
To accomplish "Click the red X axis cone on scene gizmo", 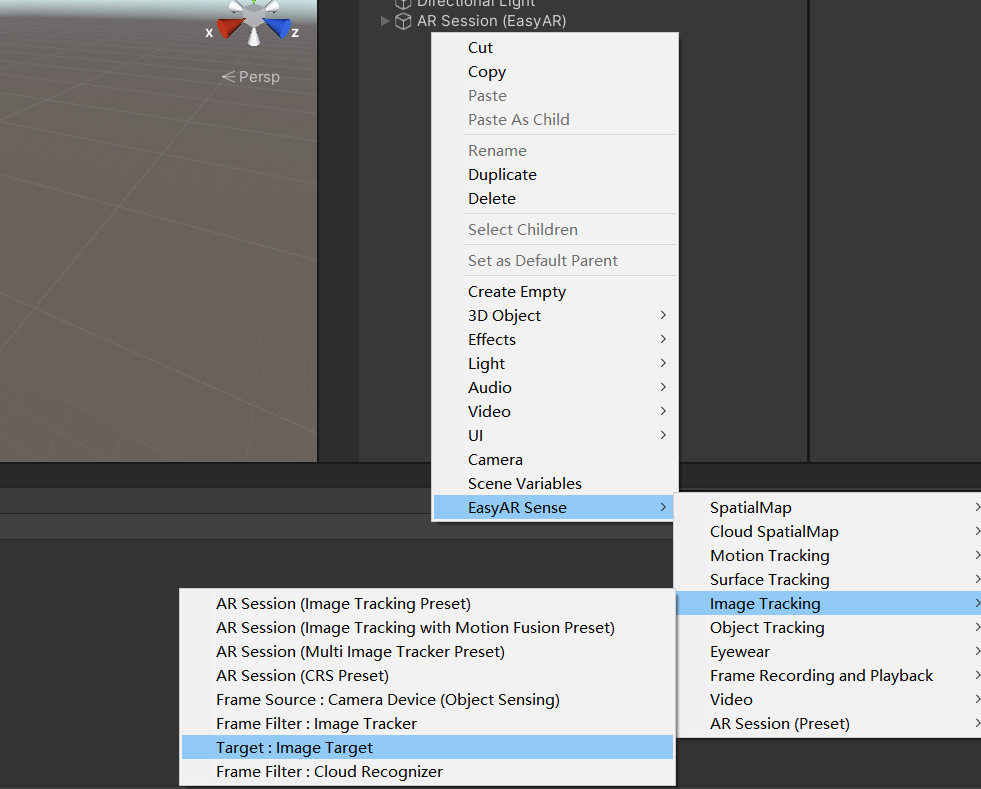I will (227, 27).
